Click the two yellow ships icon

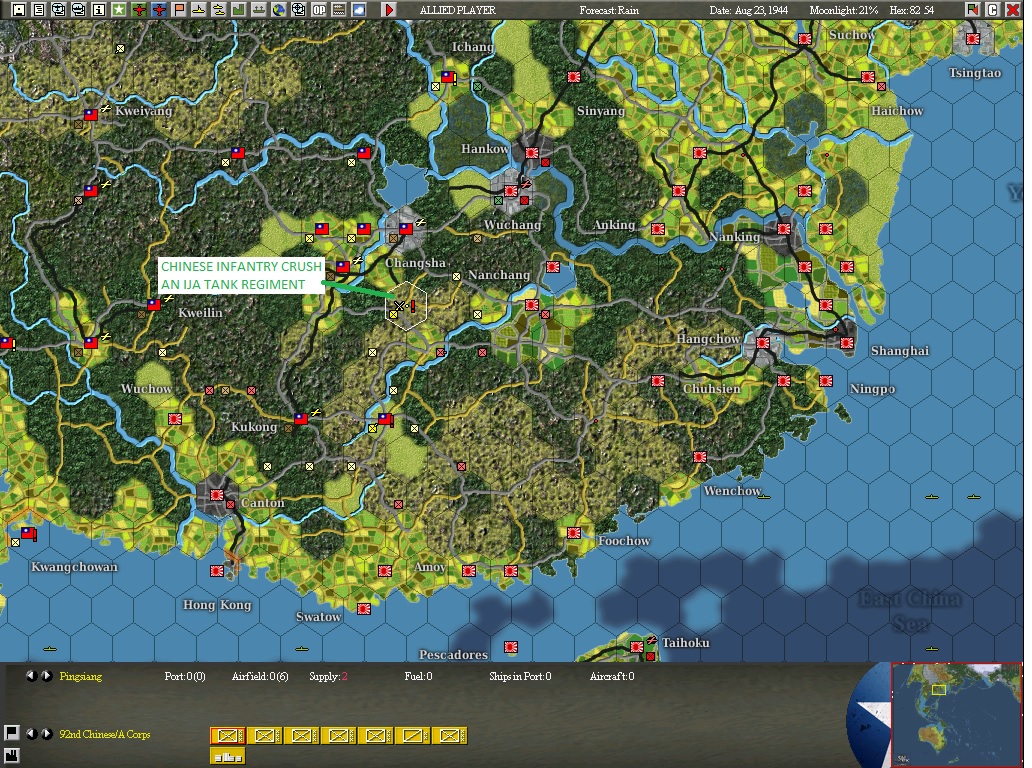pyautogui.click(x=219, y=10)
